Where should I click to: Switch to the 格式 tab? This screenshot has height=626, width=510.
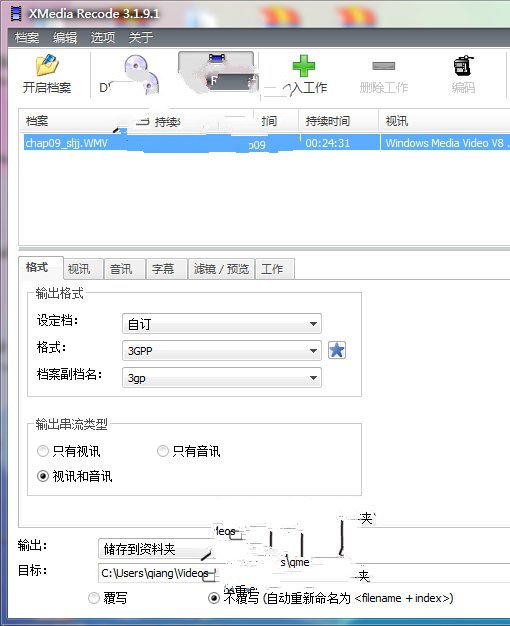(41, 267)
